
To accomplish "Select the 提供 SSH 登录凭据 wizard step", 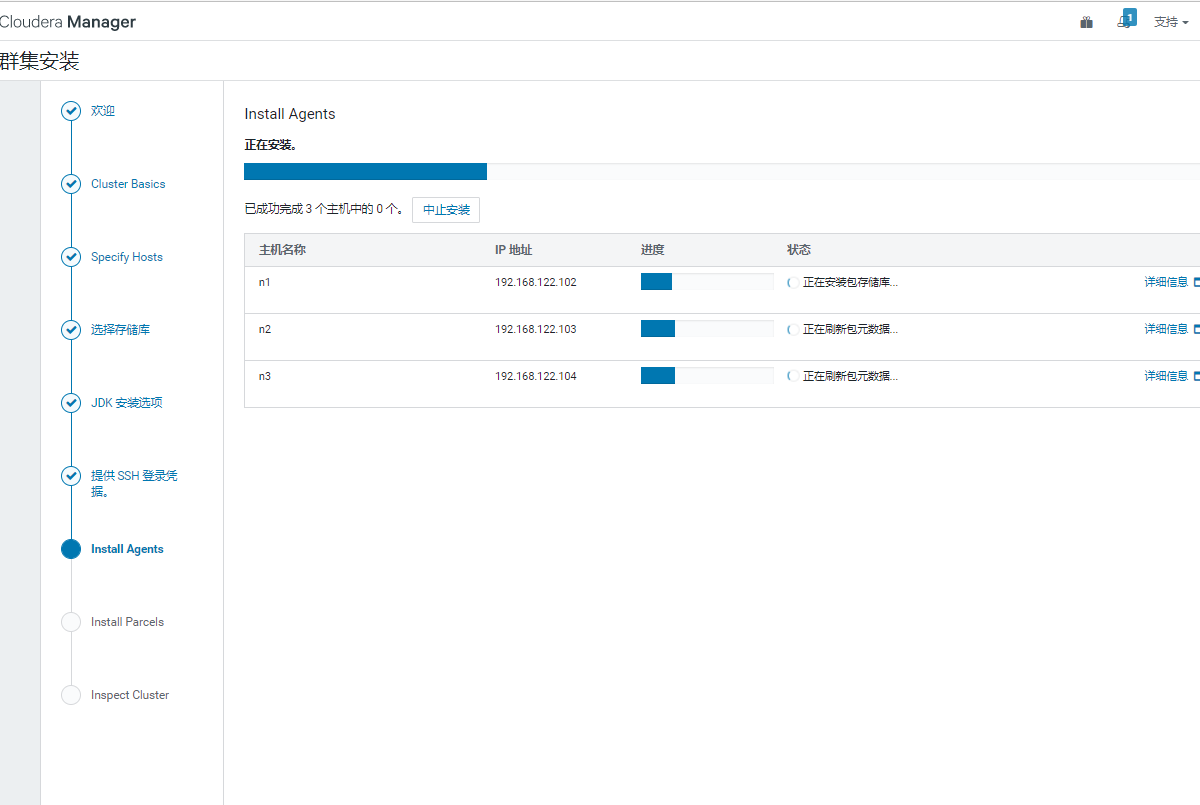I will tap(134, 483).
